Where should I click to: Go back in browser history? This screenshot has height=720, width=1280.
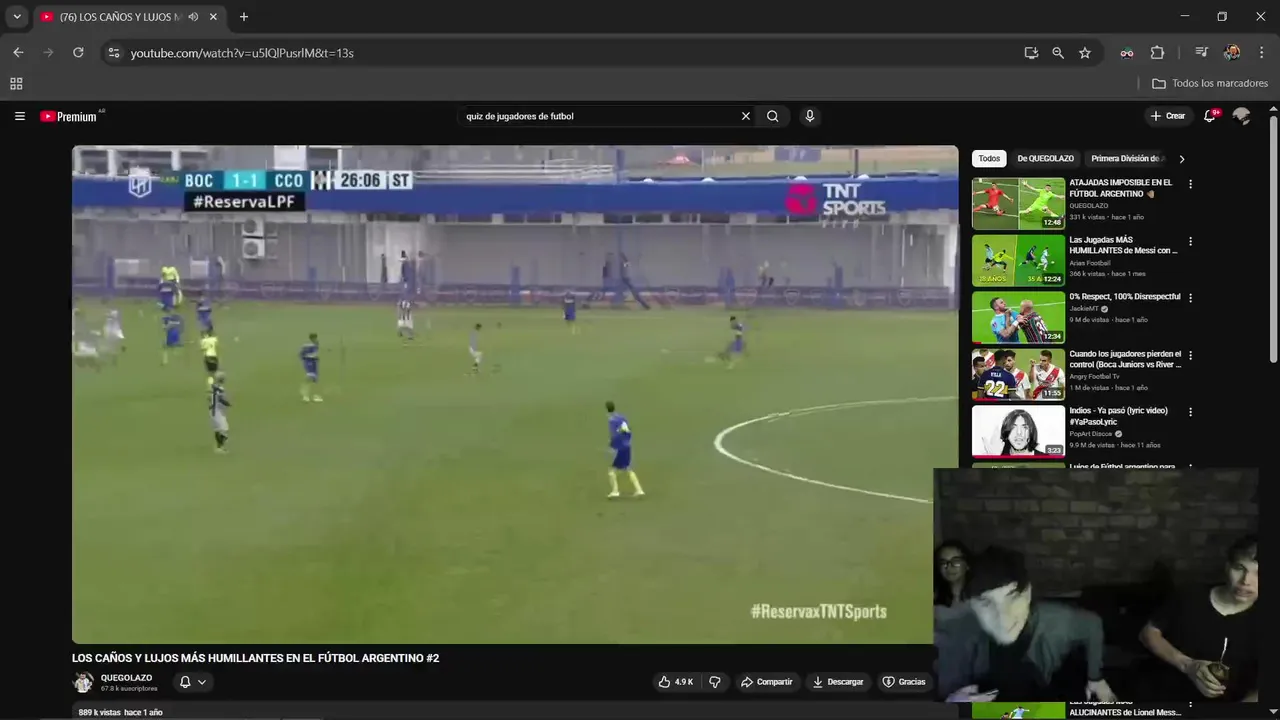click(18, 53)
